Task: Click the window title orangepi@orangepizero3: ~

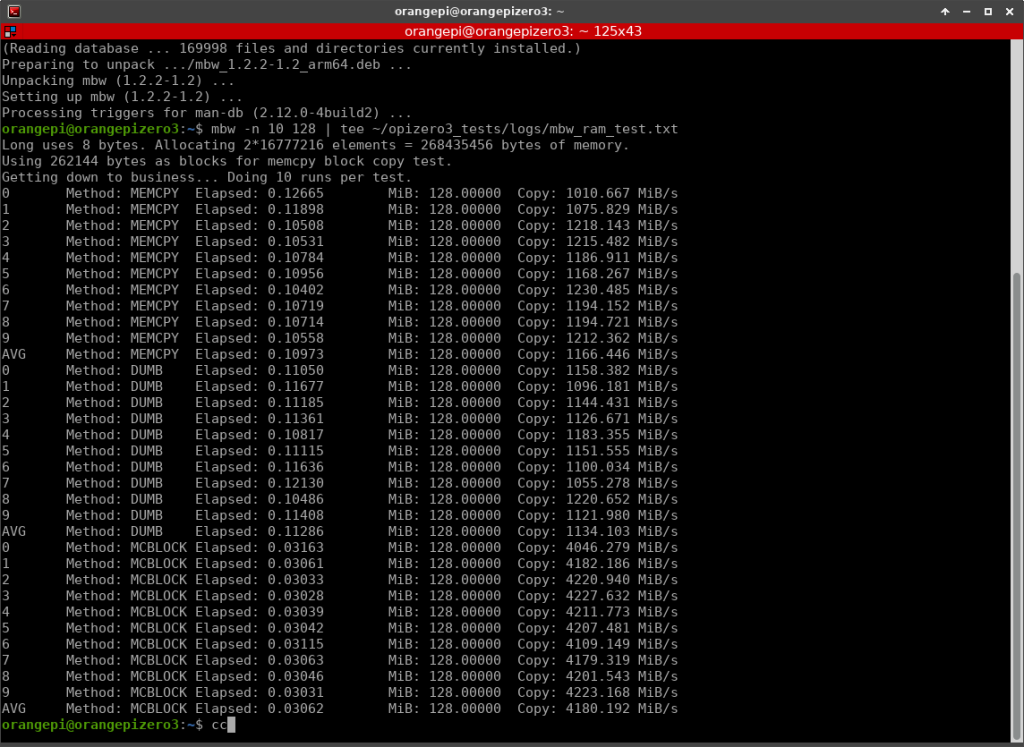Action: [512, 11]
